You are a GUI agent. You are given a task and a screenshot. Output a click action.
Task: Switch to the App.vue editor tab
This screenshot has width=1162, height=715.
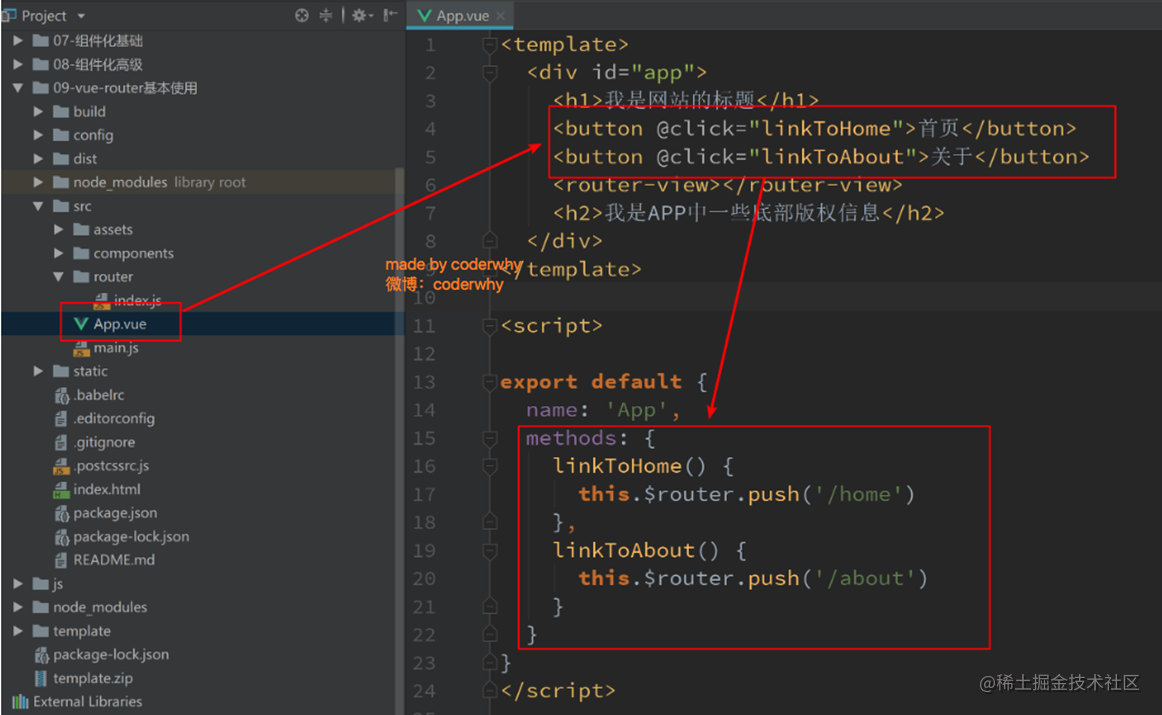point(462,16)
